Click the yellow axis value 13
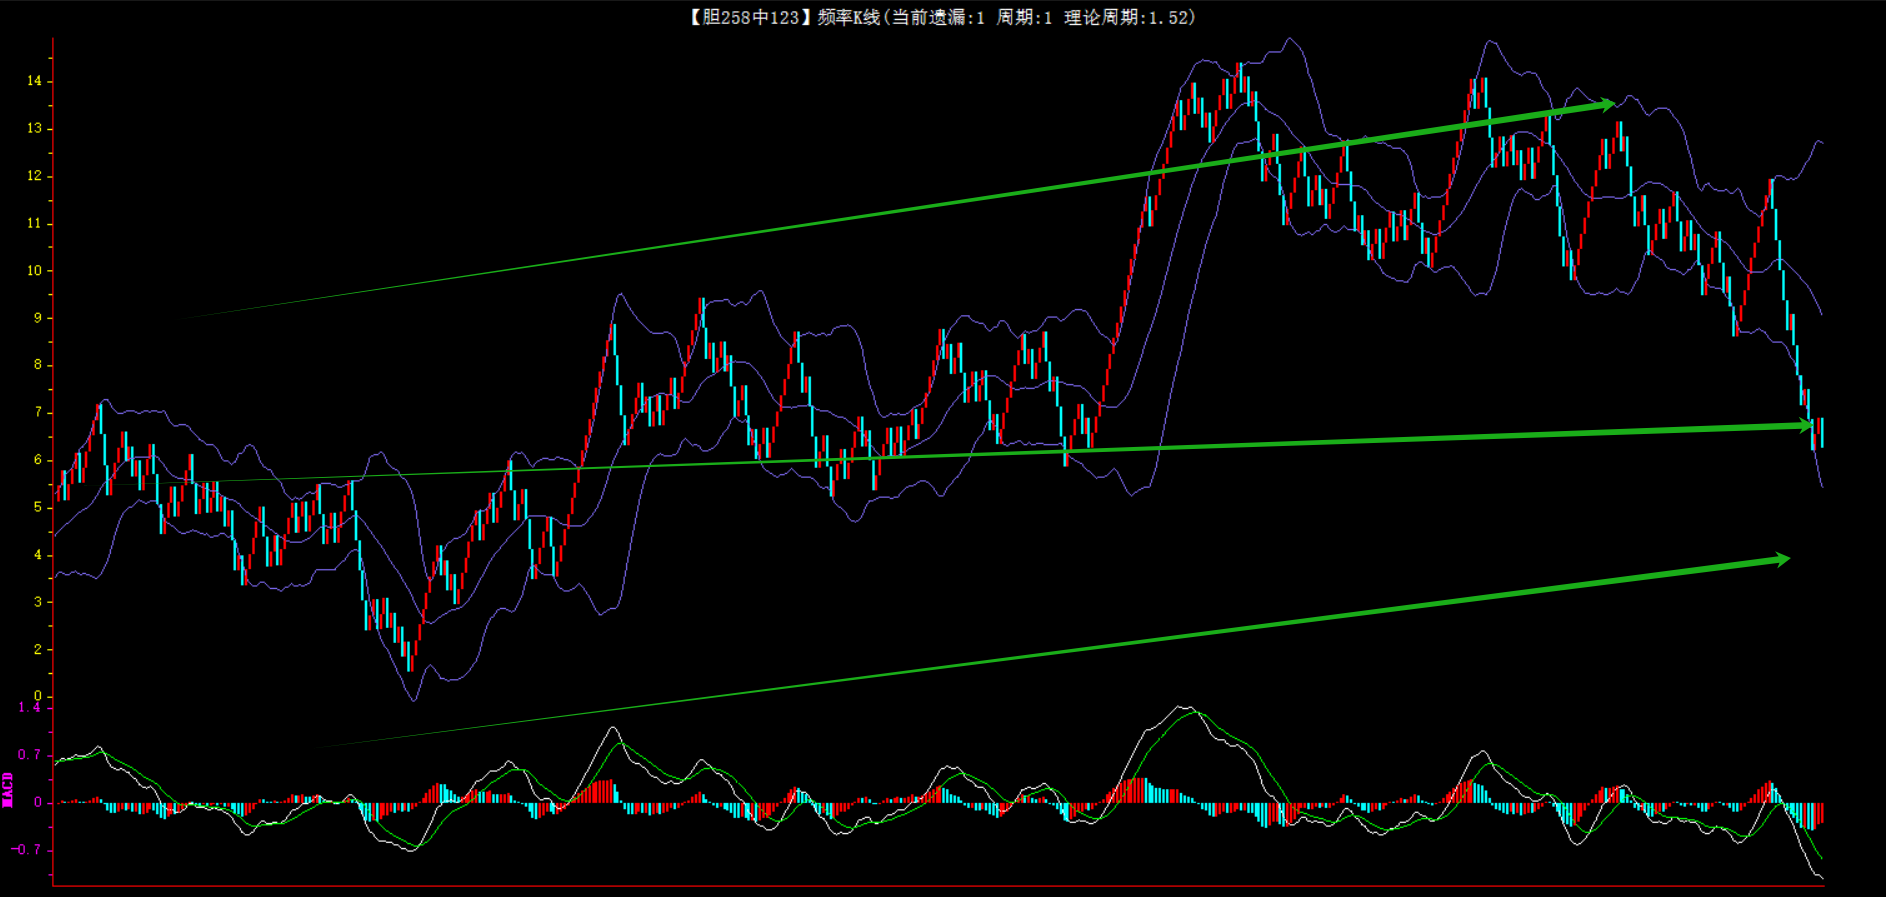Screen dimensions: 1886x897 [35, 128]
